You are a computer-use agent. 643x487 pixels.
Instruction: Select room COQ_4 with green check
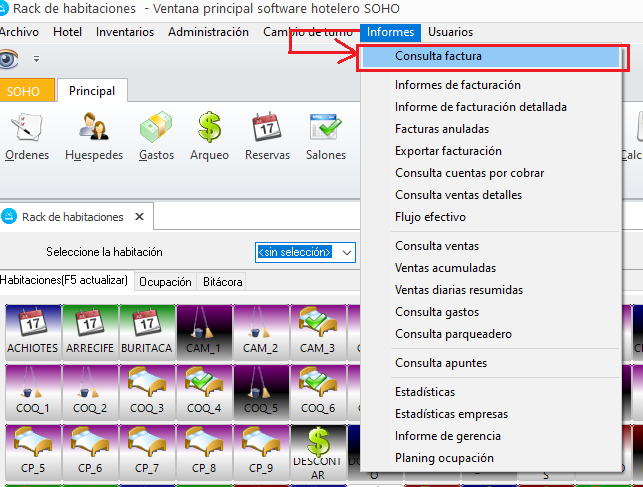point(204,391)
